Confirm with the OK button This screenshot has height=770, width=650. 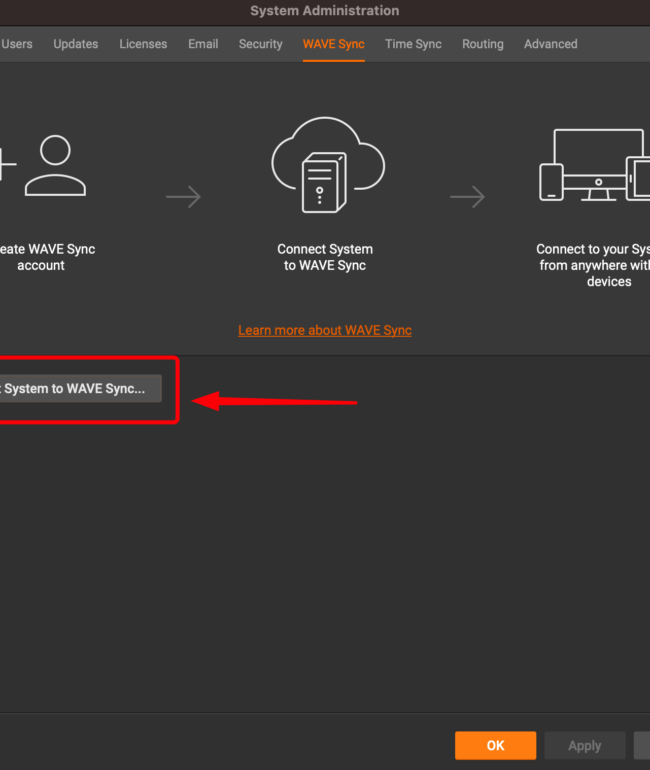point(495,745)
